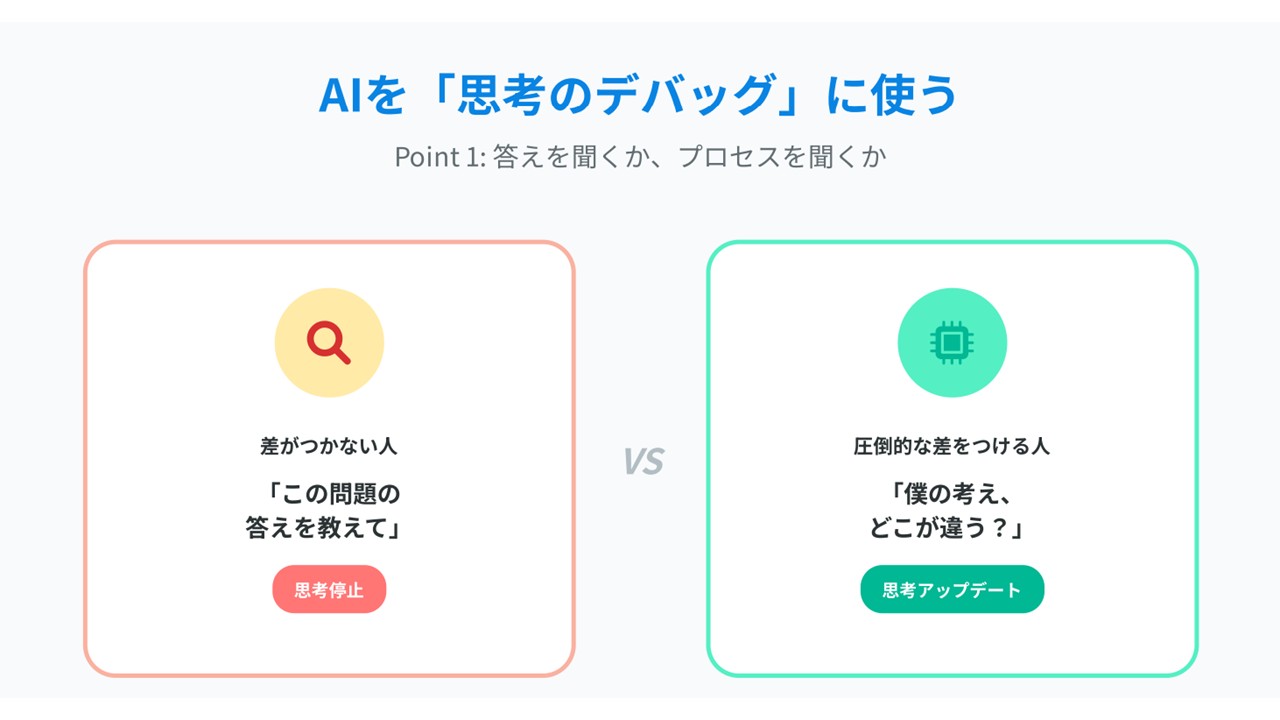1280x720 pixels.
Task: Click the Point 1 label in subtitle
Action: (438, 157)
